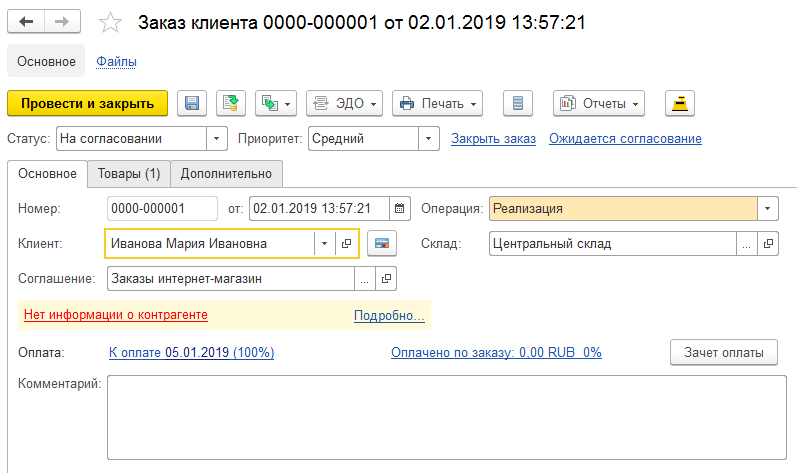Add the document to favorites with star
Image resolution: width=797 pixels, height=473 pixels.
pos(113,23)
